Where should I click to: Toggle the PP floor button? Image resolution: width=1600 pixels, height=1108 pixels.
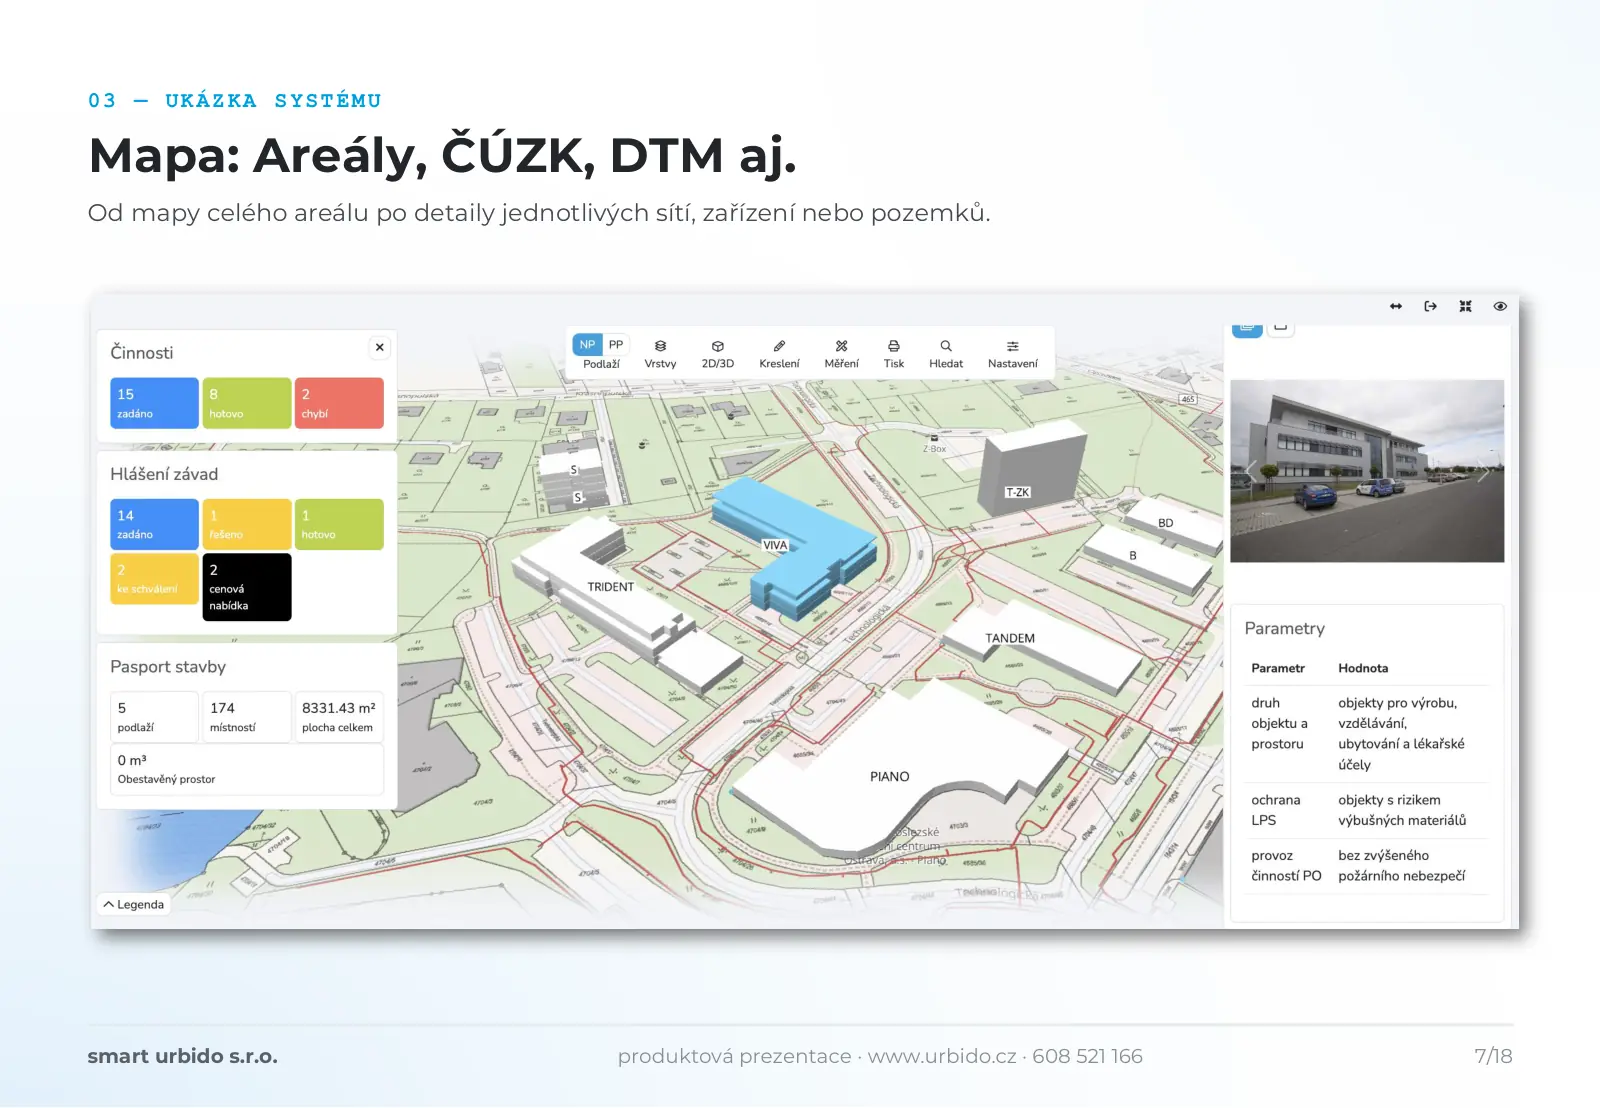pos(616,344)
